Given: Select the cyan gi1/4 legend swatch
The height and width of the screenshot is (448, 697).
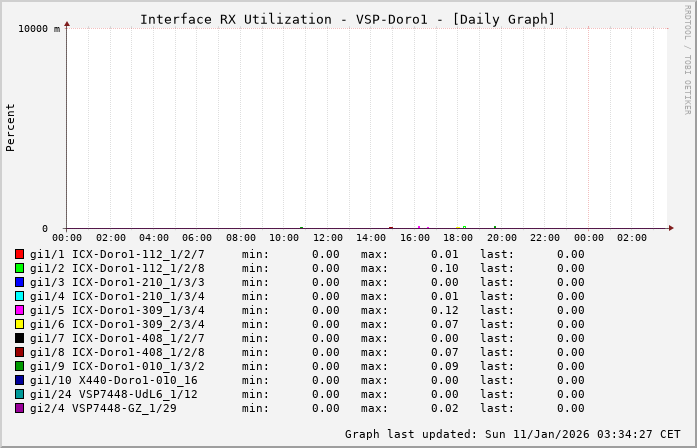Looking at the screenshot, I should 19,296.
